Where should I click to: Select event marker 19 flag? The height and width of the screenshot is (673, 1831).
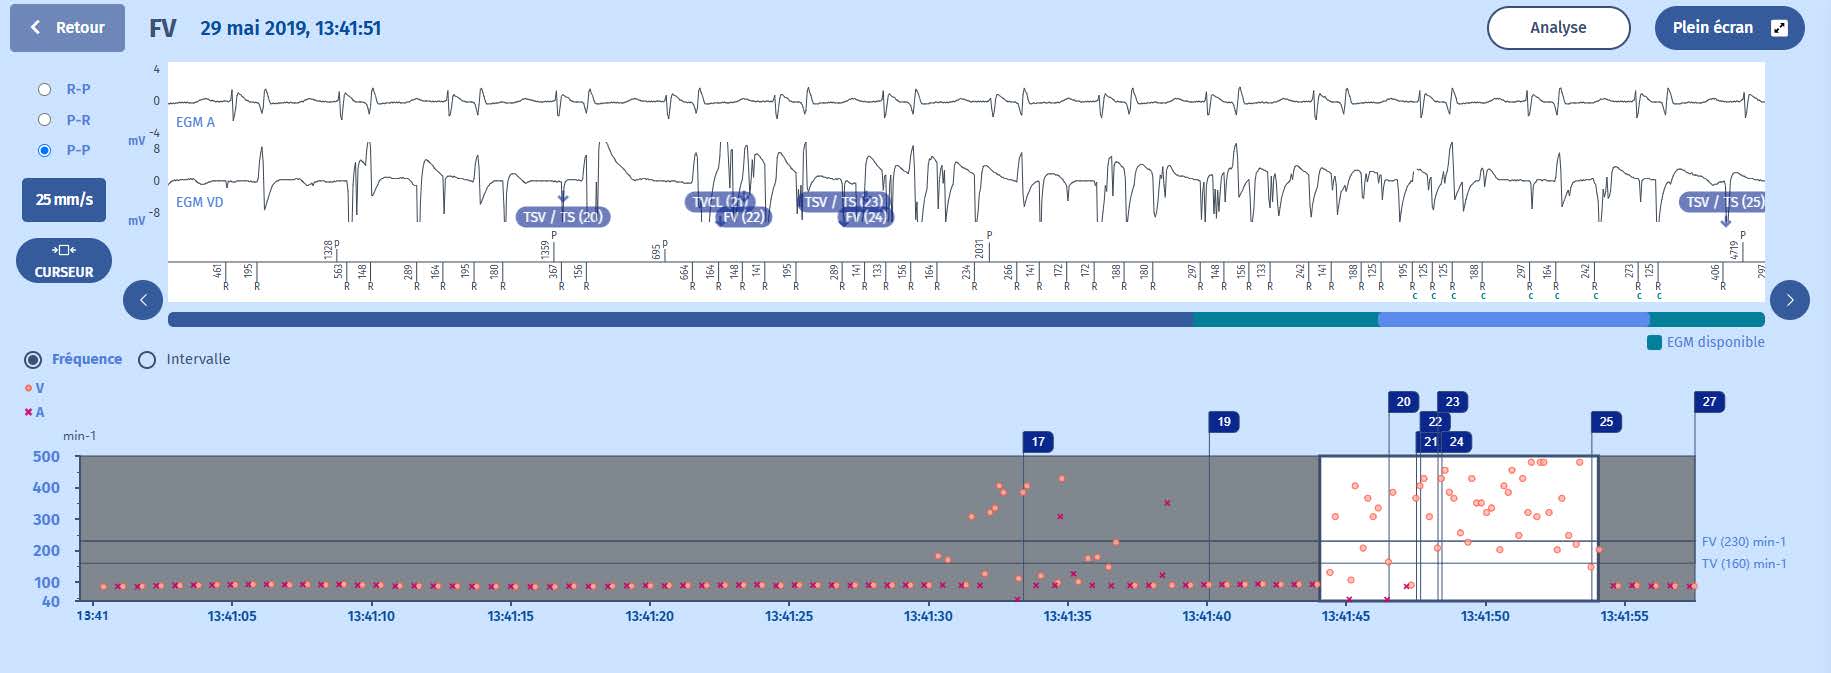[1224, 422]
